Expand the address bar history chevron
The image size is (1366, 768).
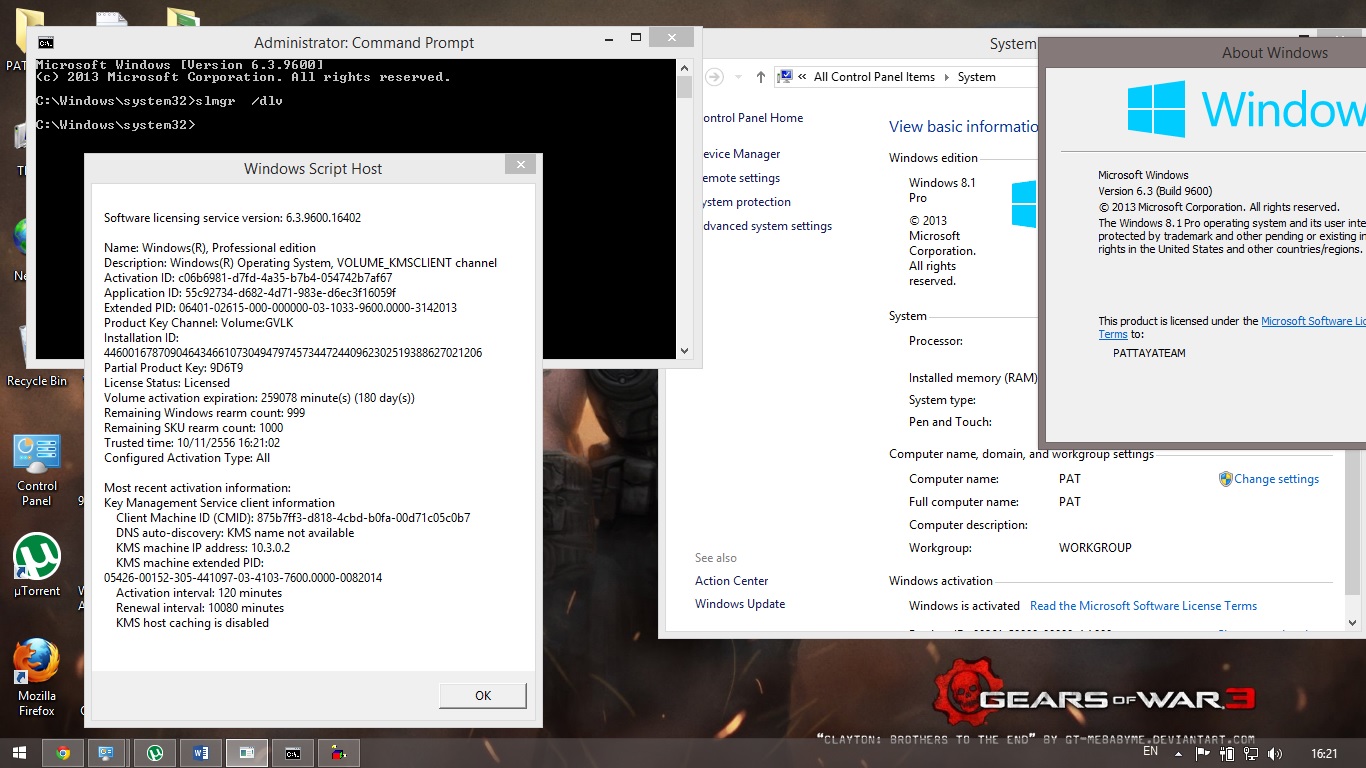click(802, 77)
